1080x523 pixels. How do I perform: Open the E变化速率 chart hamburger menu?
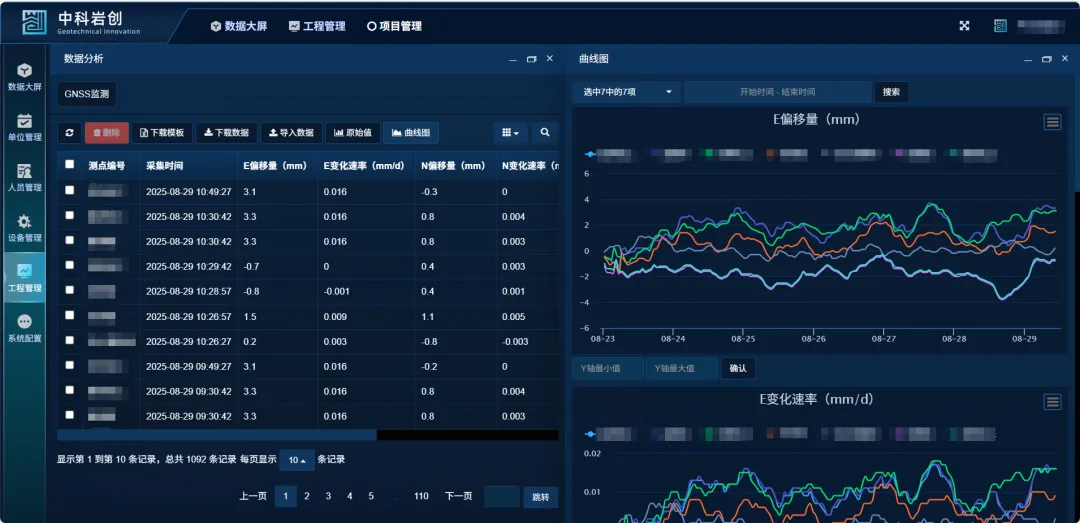click(1052, 402)
